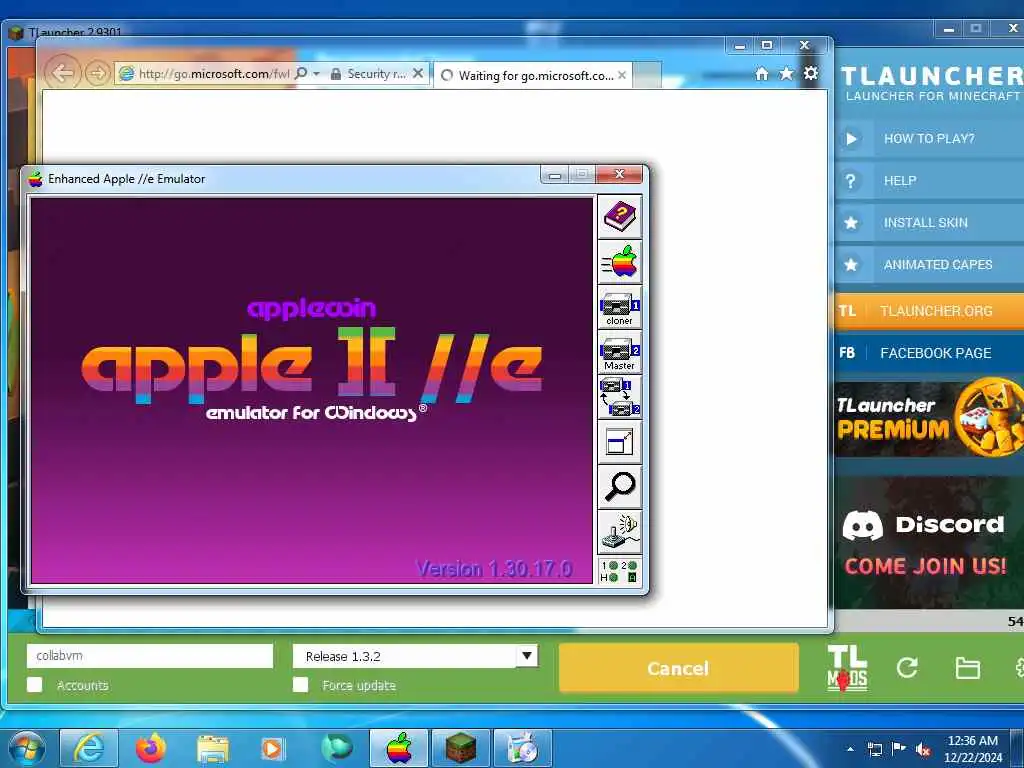Click Internet Explorer back arrow button

(63, 73)
